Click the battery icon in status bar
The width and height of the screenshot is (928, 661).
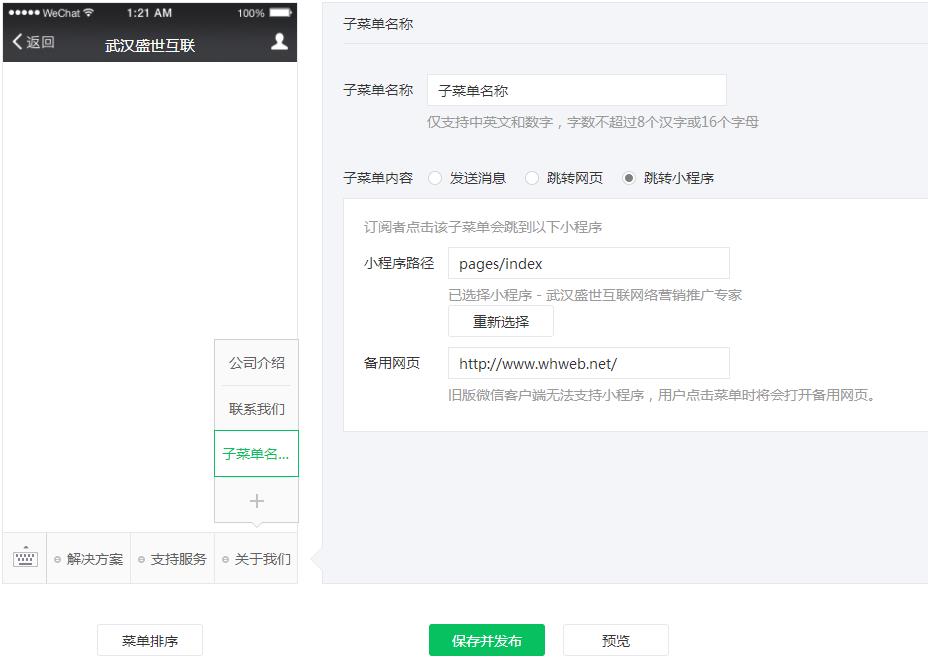[281, 13]
